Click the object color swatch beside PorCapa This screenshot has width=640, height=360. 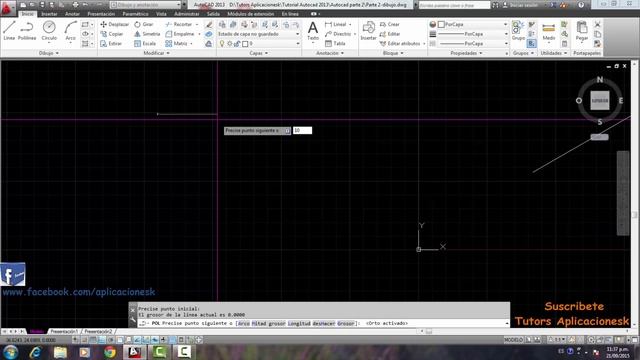(441, 24)
